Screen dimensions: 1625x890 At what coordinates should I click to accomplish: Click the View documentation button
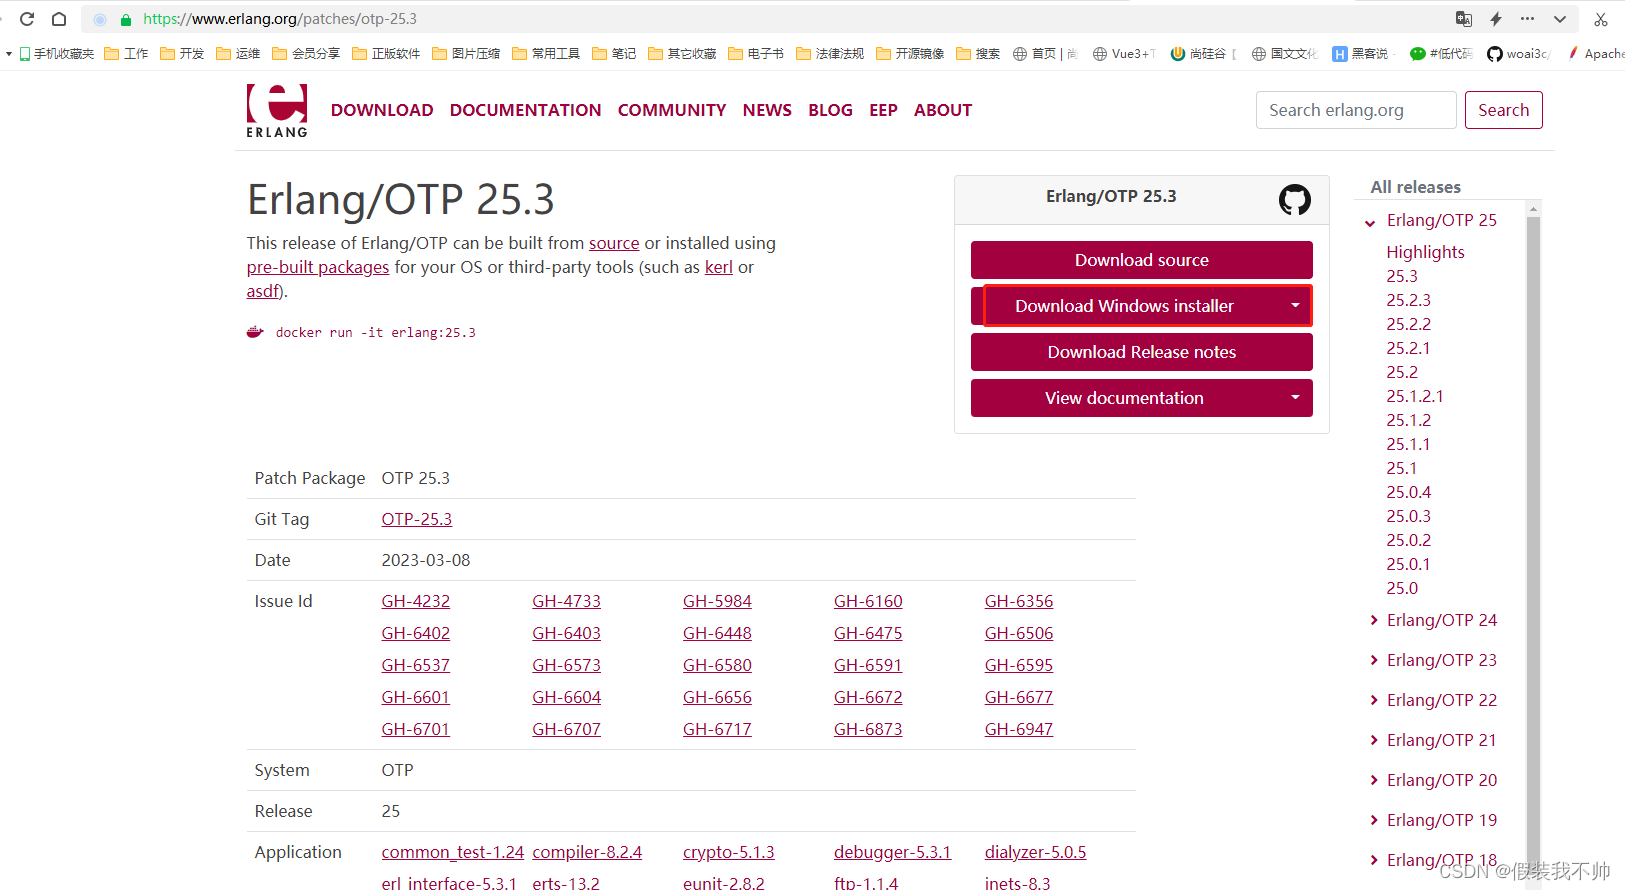1124,398
